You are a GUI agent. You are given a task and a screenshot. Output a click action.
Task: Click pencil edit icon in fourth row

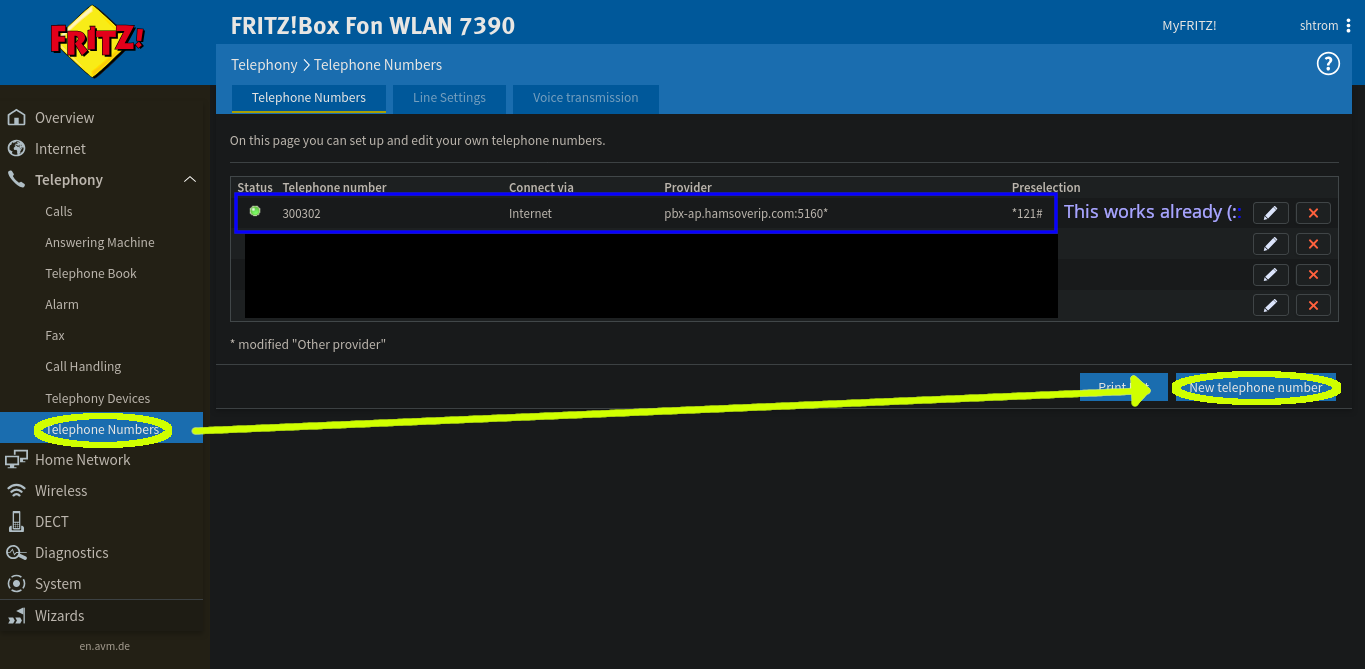pos(1270,306)
